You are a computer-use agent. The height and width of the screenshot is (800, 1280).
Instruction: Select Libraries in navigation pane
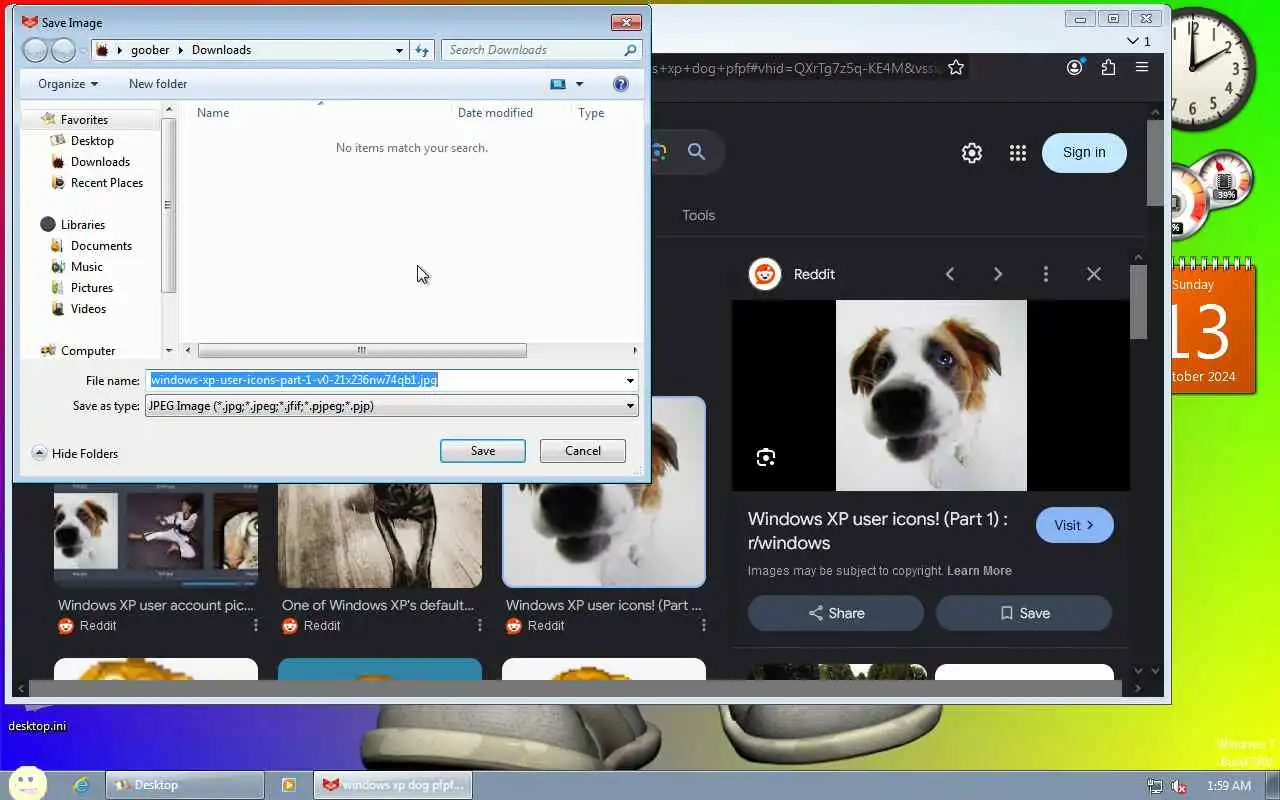point(82,225)
